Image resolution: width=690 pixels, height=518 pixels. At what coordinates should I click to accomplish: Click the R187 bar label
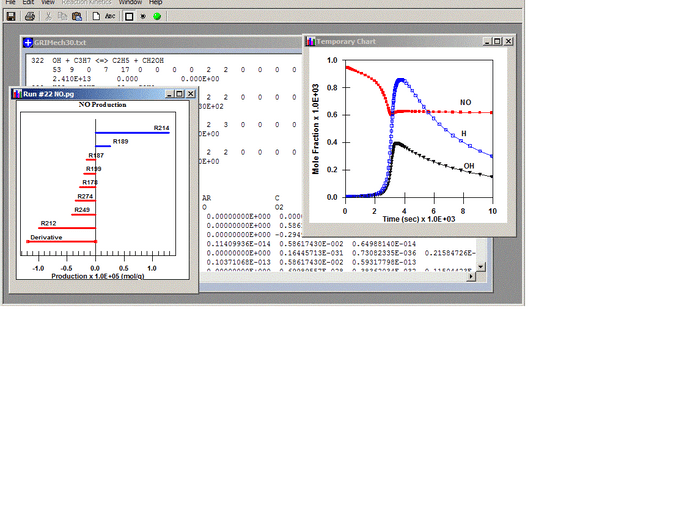pos(96,155)
